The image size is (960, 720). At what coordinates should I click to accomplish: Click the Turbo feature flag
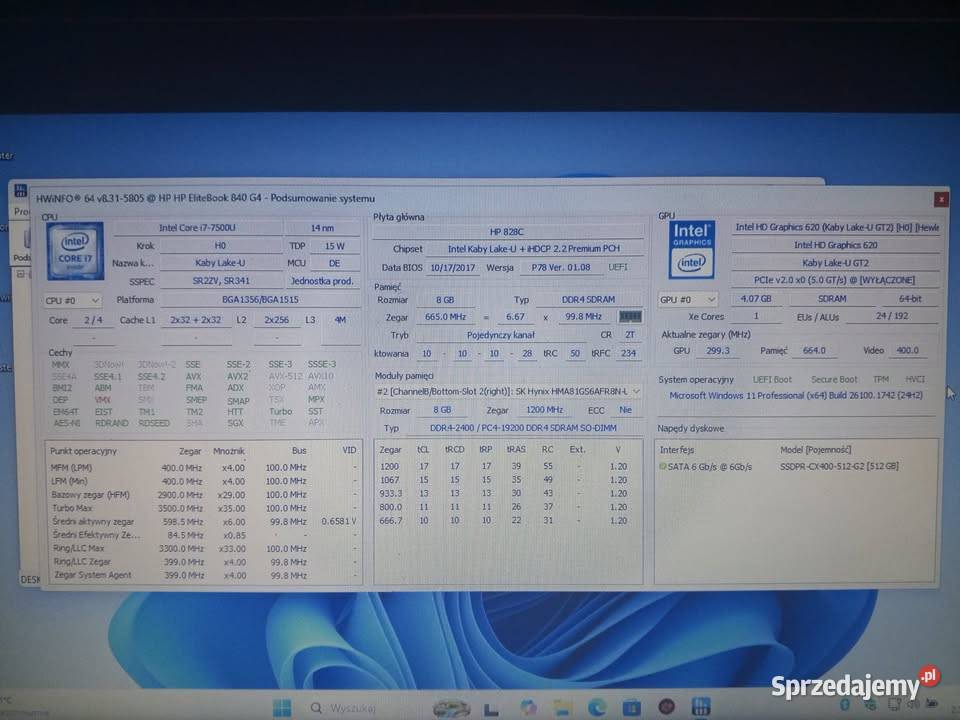(280, 411)
